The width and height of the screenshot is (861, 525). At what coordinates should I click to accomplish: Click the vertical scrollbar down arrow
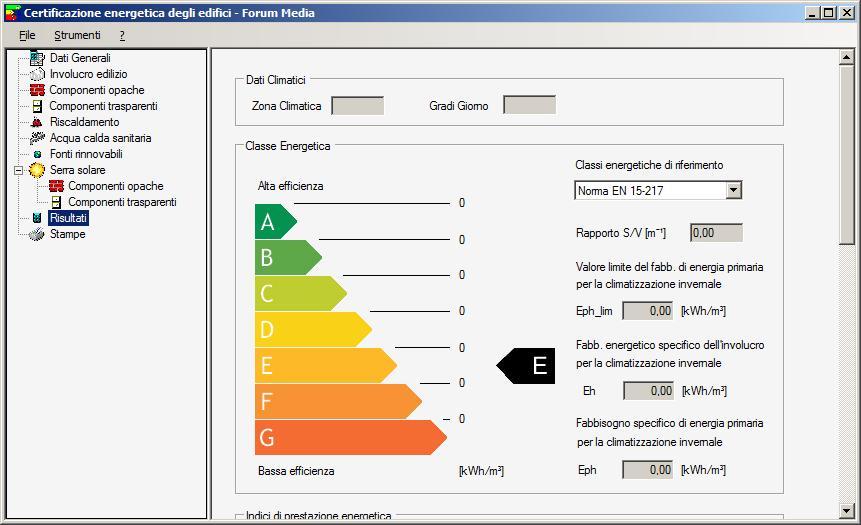847,516
